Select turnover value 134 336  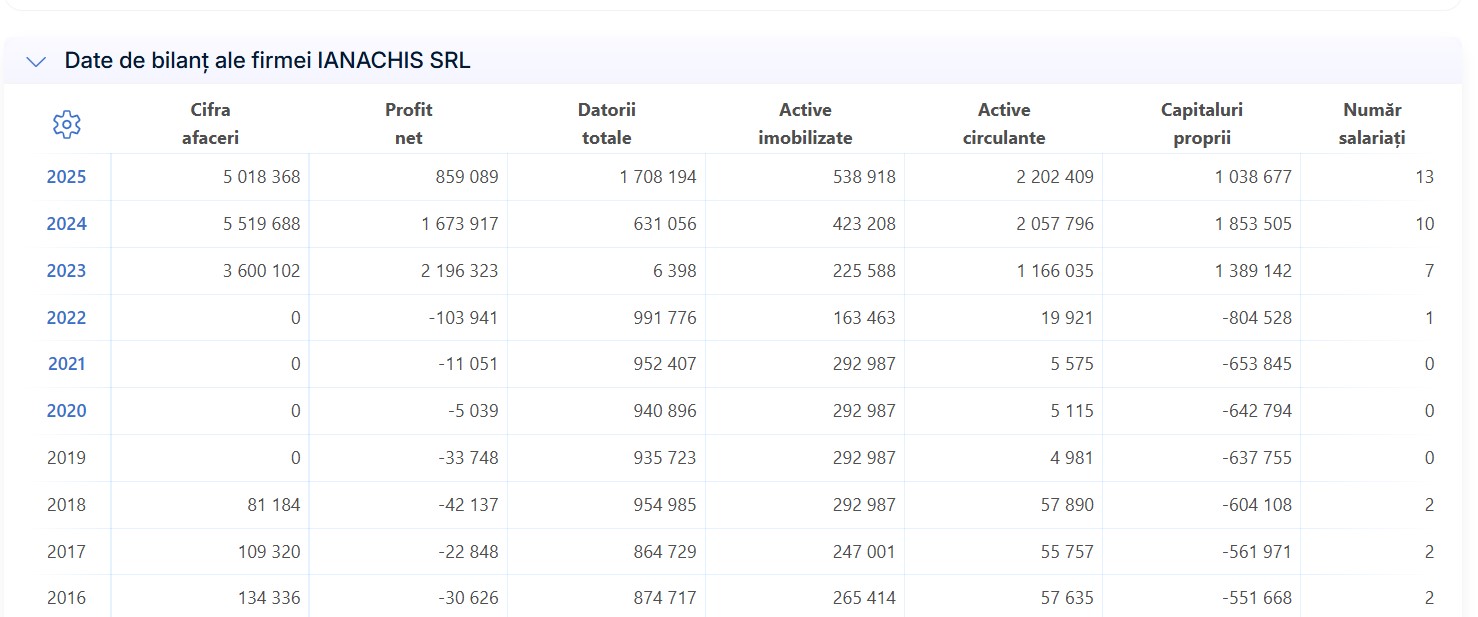point(269,598)
